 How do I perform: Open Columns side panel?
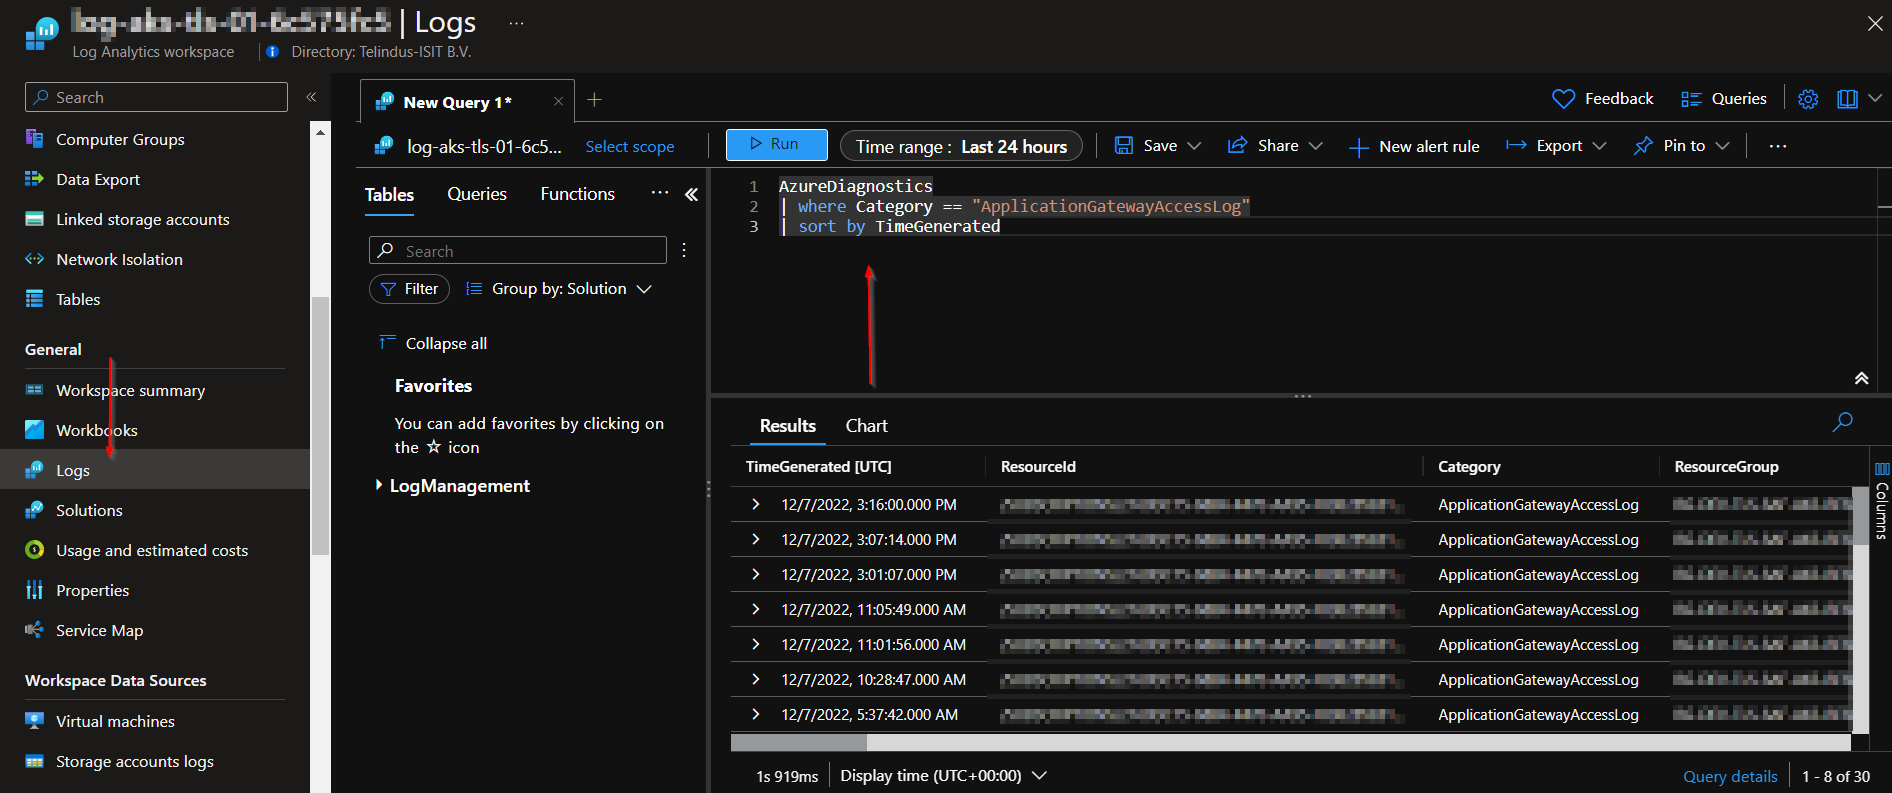(1881, 500)
